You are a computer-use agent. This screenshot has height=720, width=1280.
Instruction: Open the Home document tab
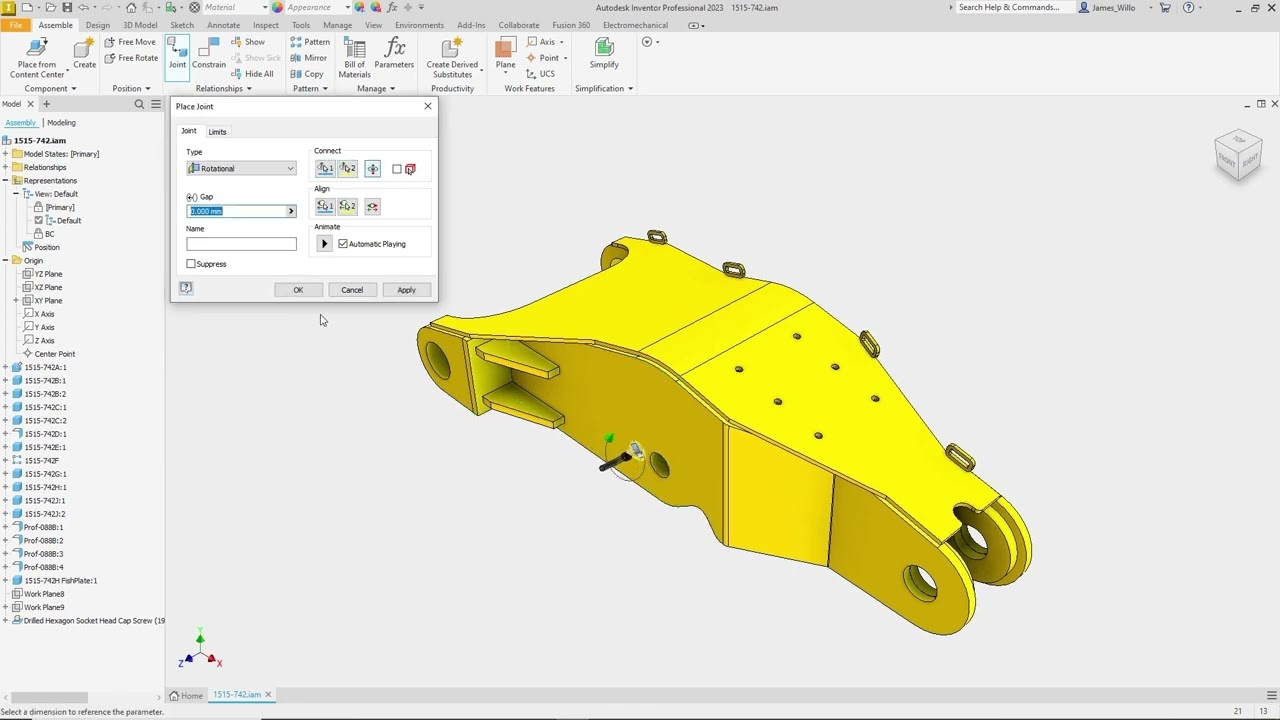(x=186, y=695)
